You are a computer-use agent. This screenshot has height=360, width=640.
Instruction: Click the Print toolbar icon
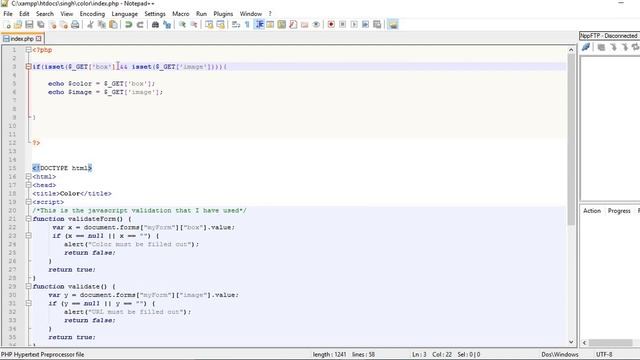coord(75,24)
